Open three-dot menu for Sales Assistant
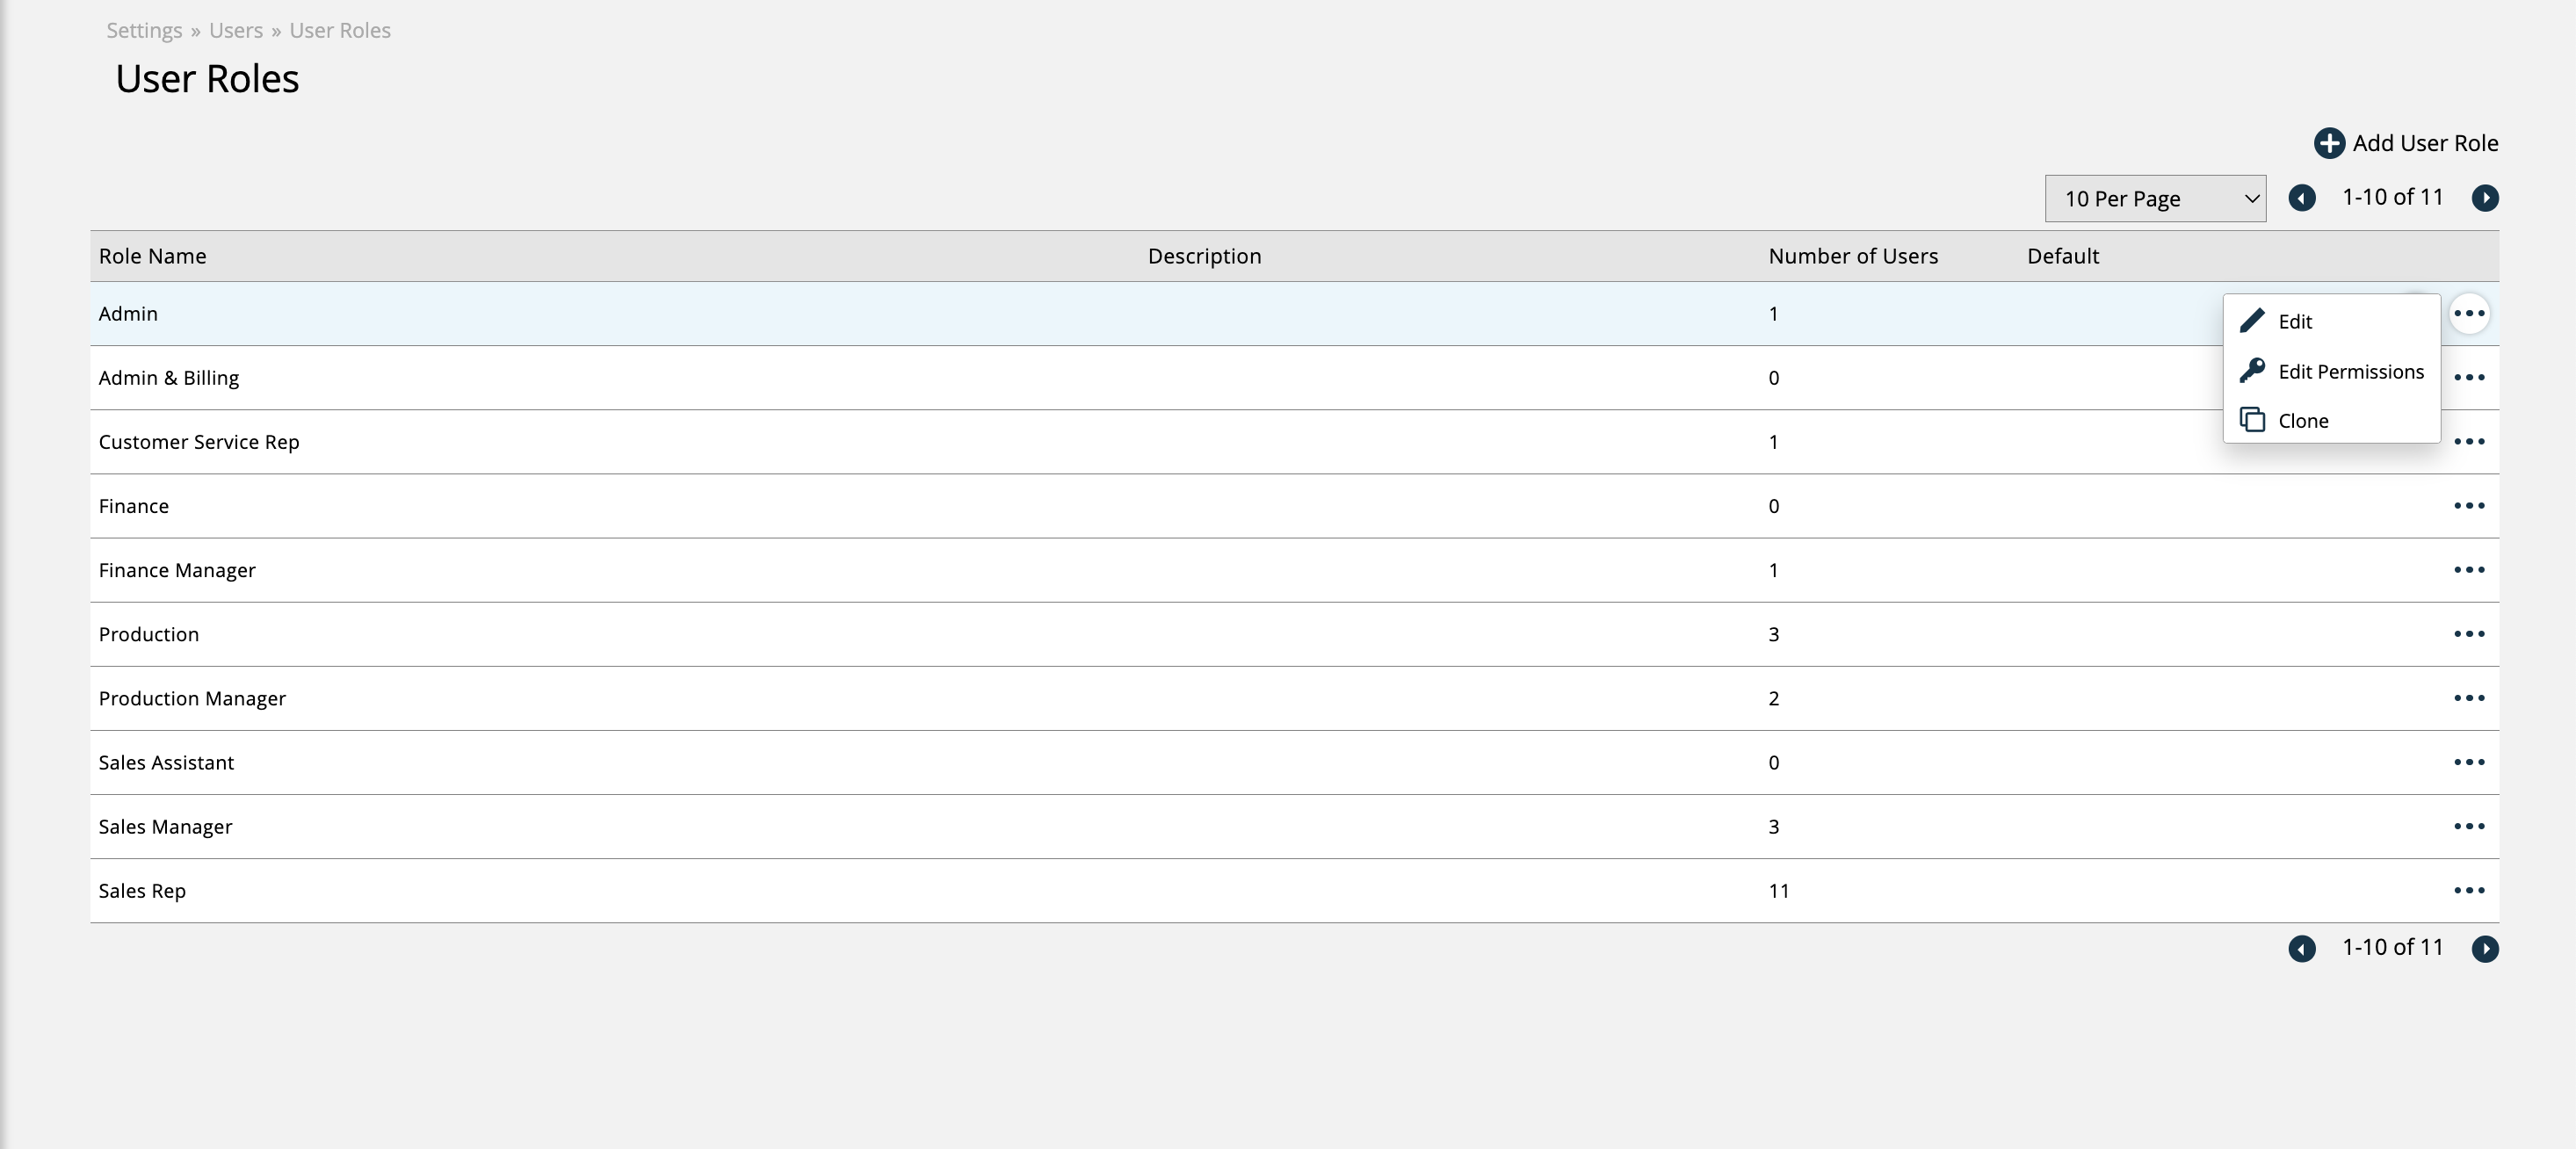The width and height of the screenshot is (2576, 1149). [x=2469, y=762]
